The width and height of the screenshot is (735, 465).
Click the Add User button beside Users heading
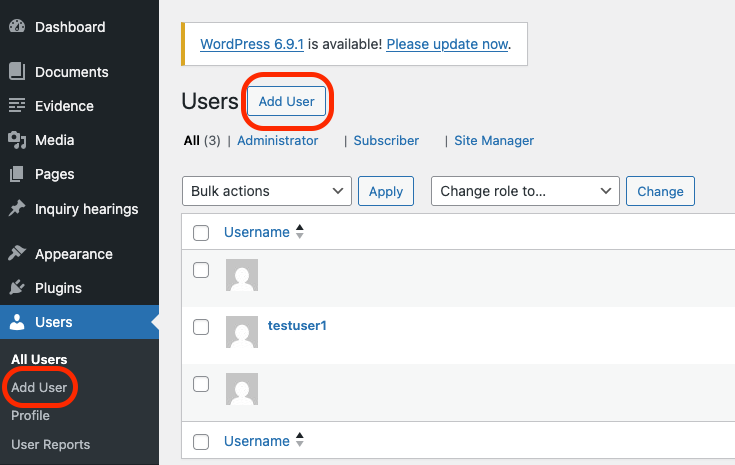[286, 101]
